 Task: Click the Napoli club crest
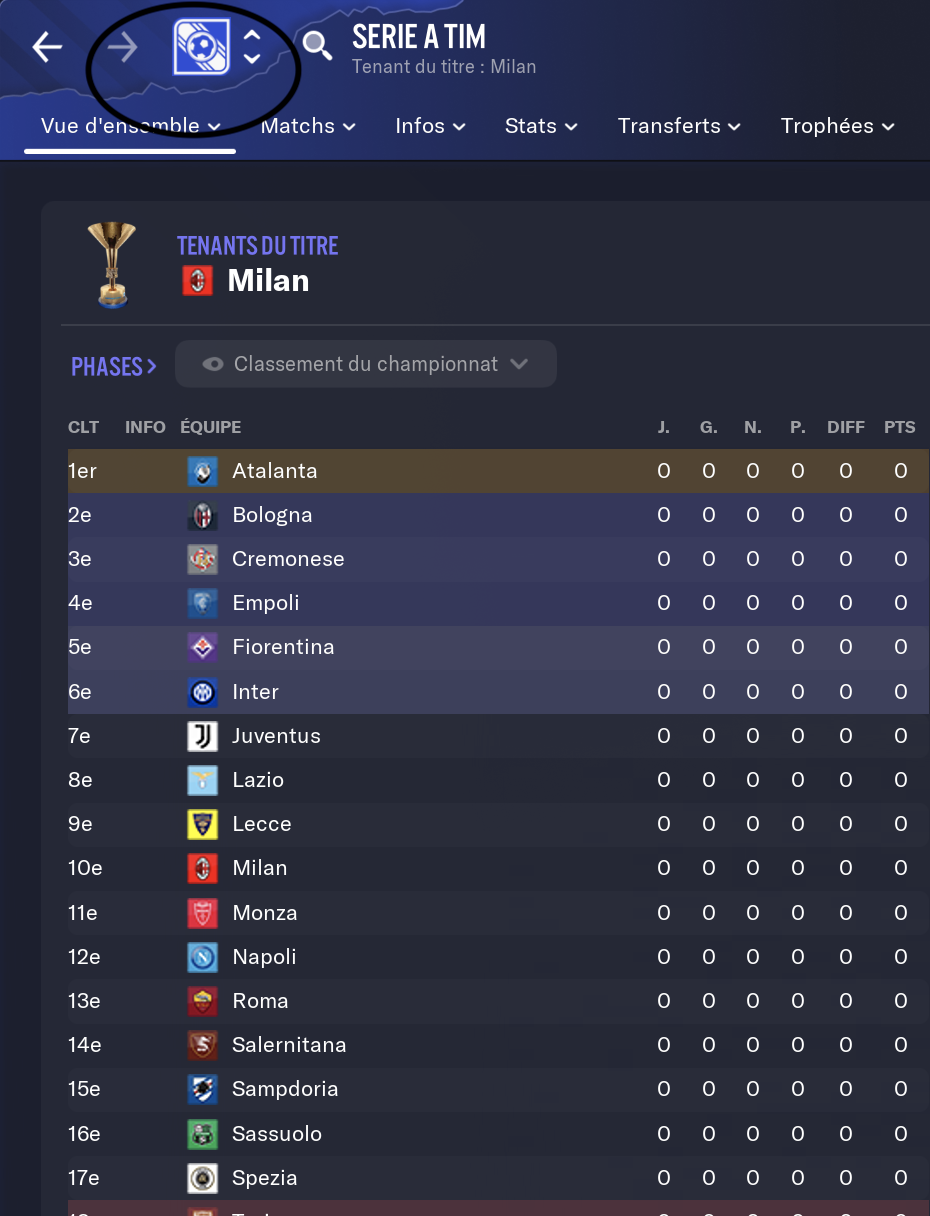[202, 957]
